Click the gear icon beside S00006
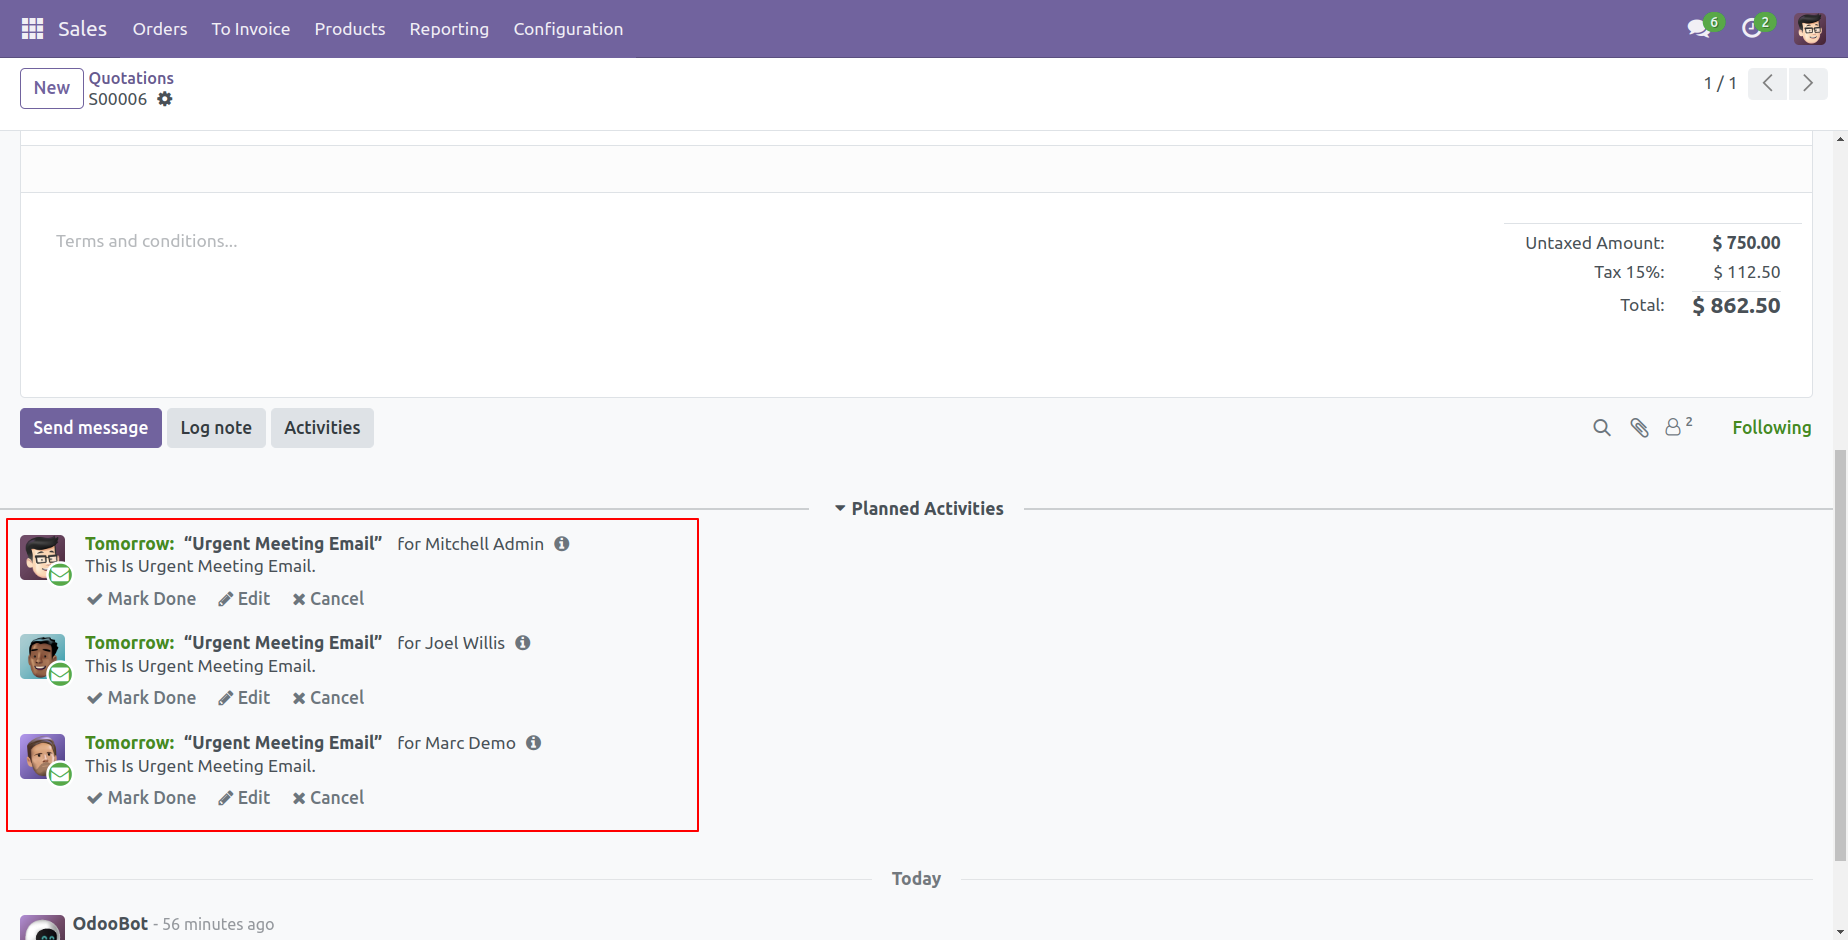 [165, 99]
